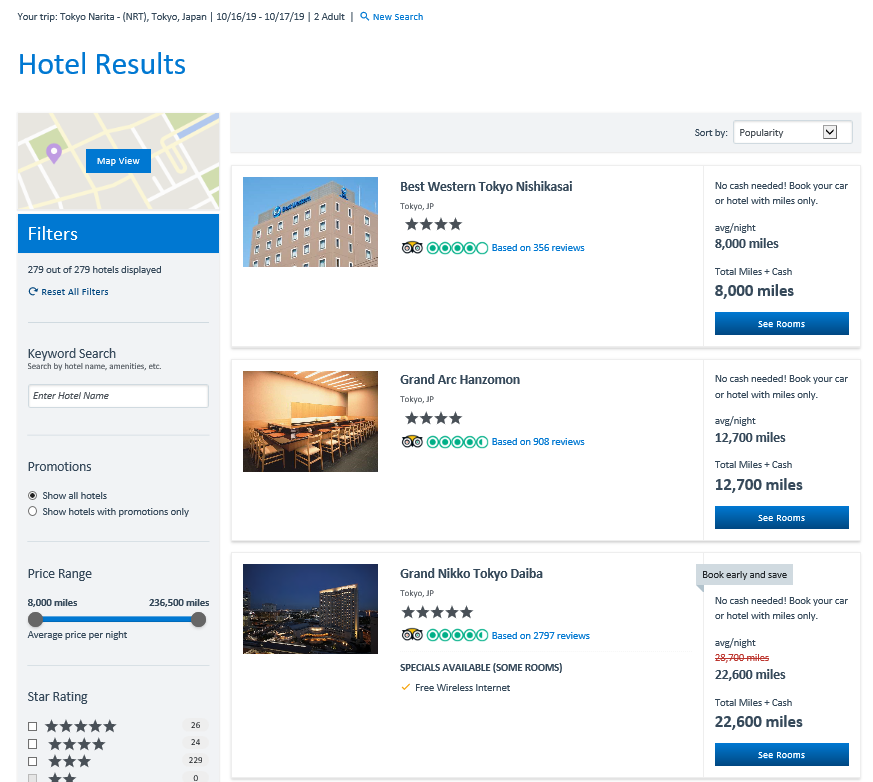Click Best Western building photo thumbnail

coord(310,222)
